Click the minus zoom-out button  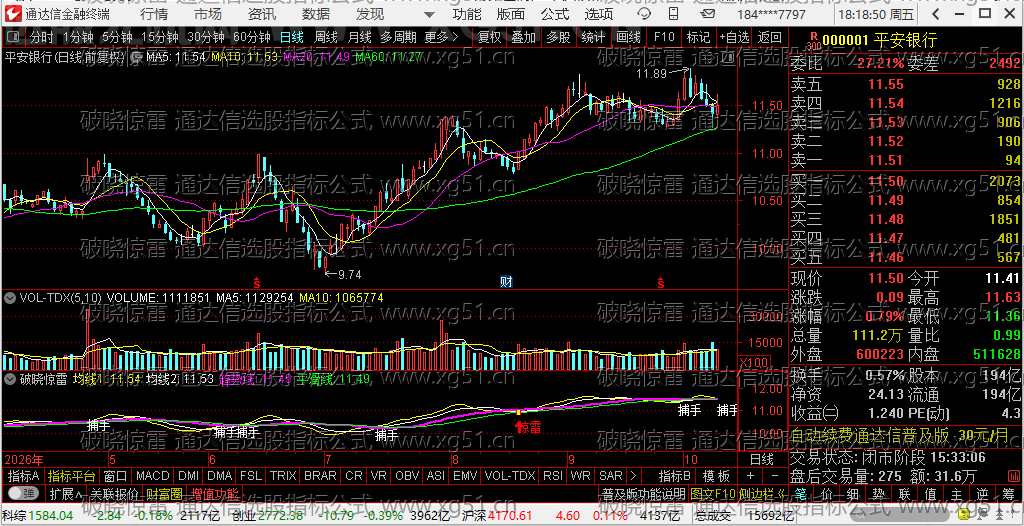click(774, 476)
